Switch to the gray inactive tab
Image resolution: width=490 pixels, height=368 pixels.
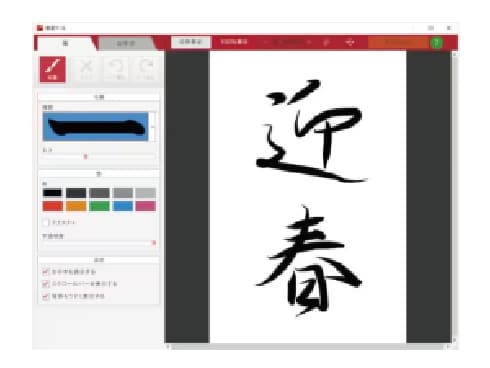pos(126,44)
